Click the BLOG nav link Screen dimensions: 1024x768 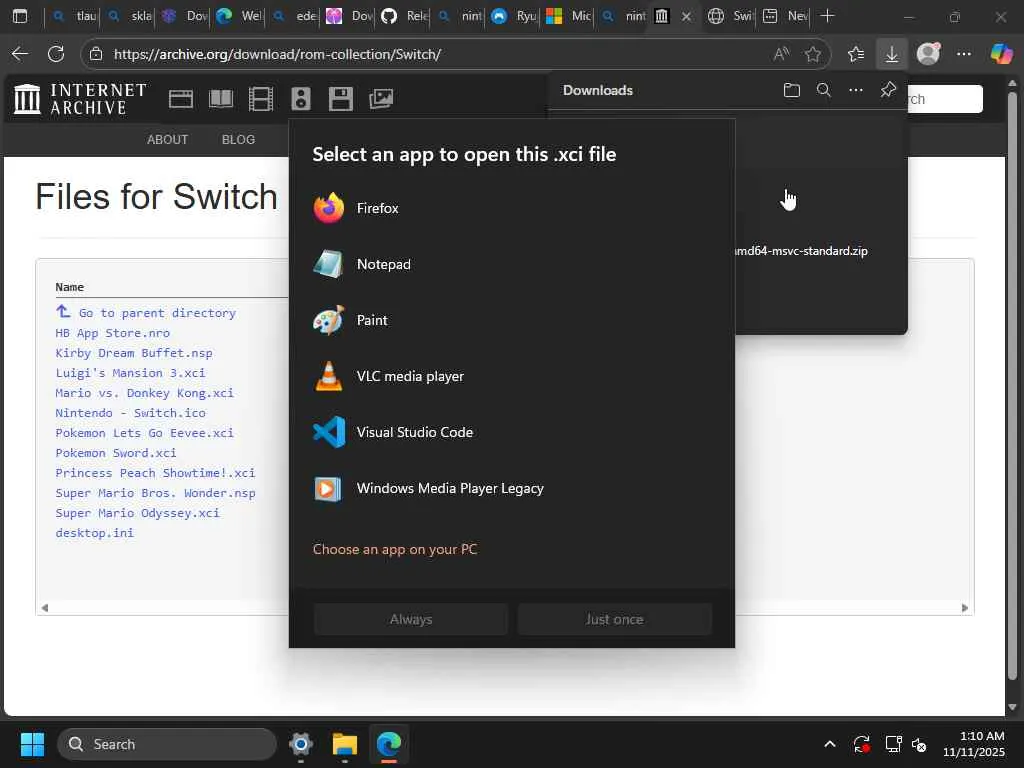pos(238,140)
